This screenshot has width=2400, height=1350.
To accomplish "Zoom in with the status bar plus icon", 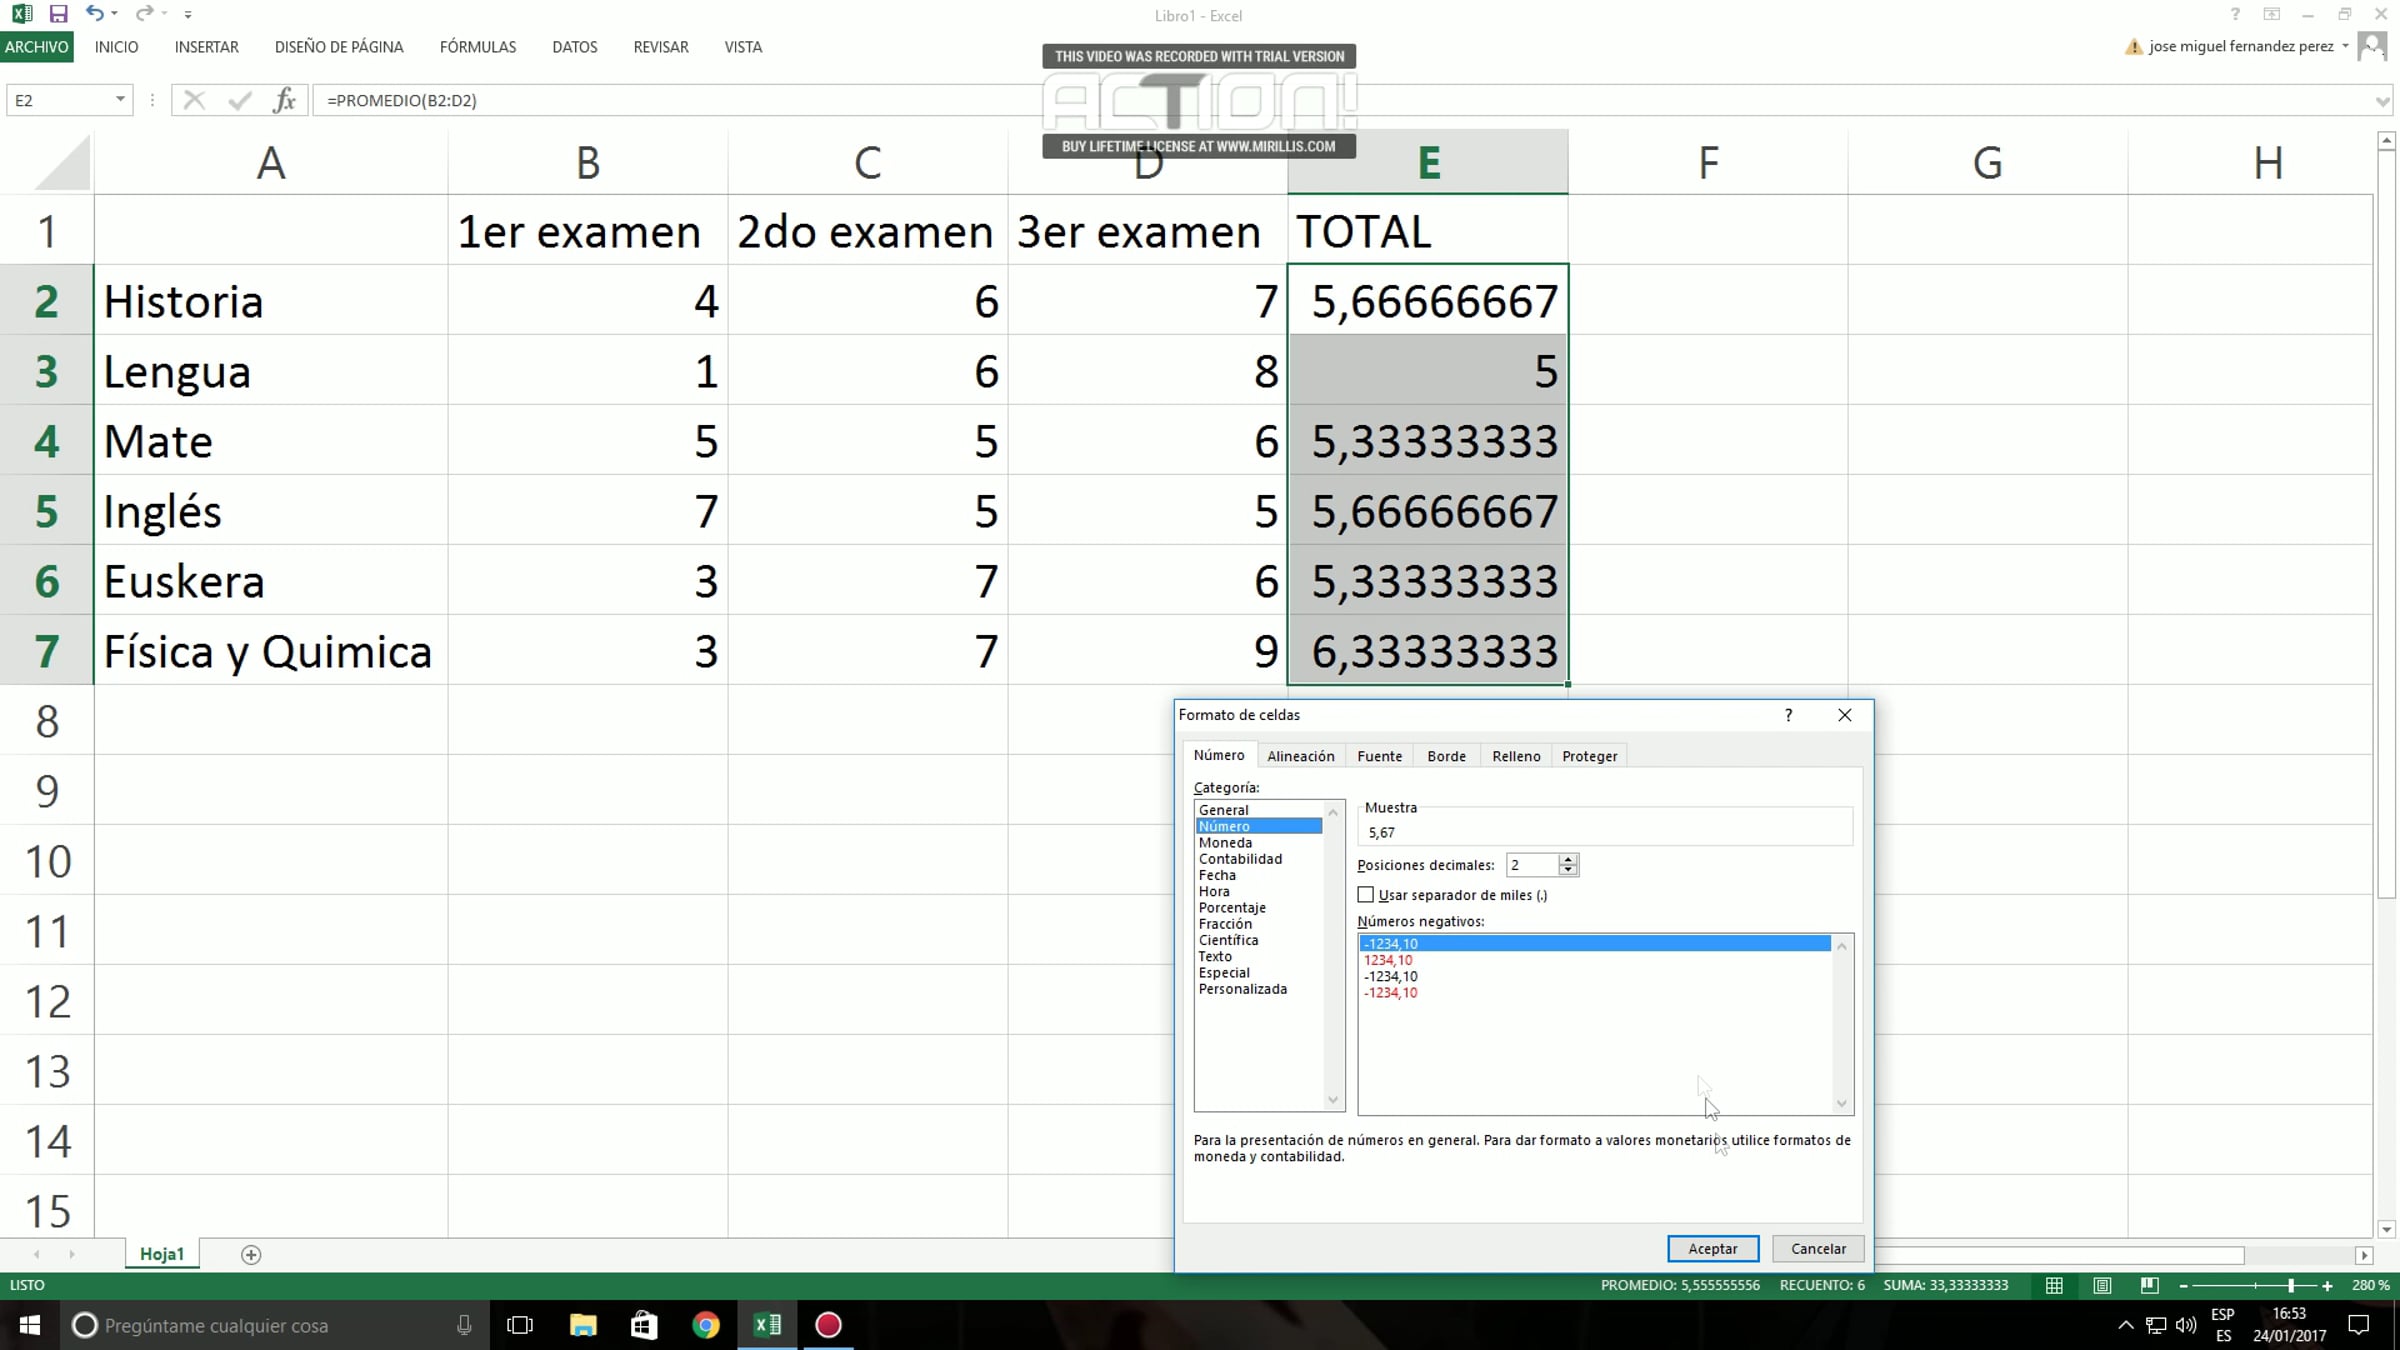I will (x=2327, y=1285).
